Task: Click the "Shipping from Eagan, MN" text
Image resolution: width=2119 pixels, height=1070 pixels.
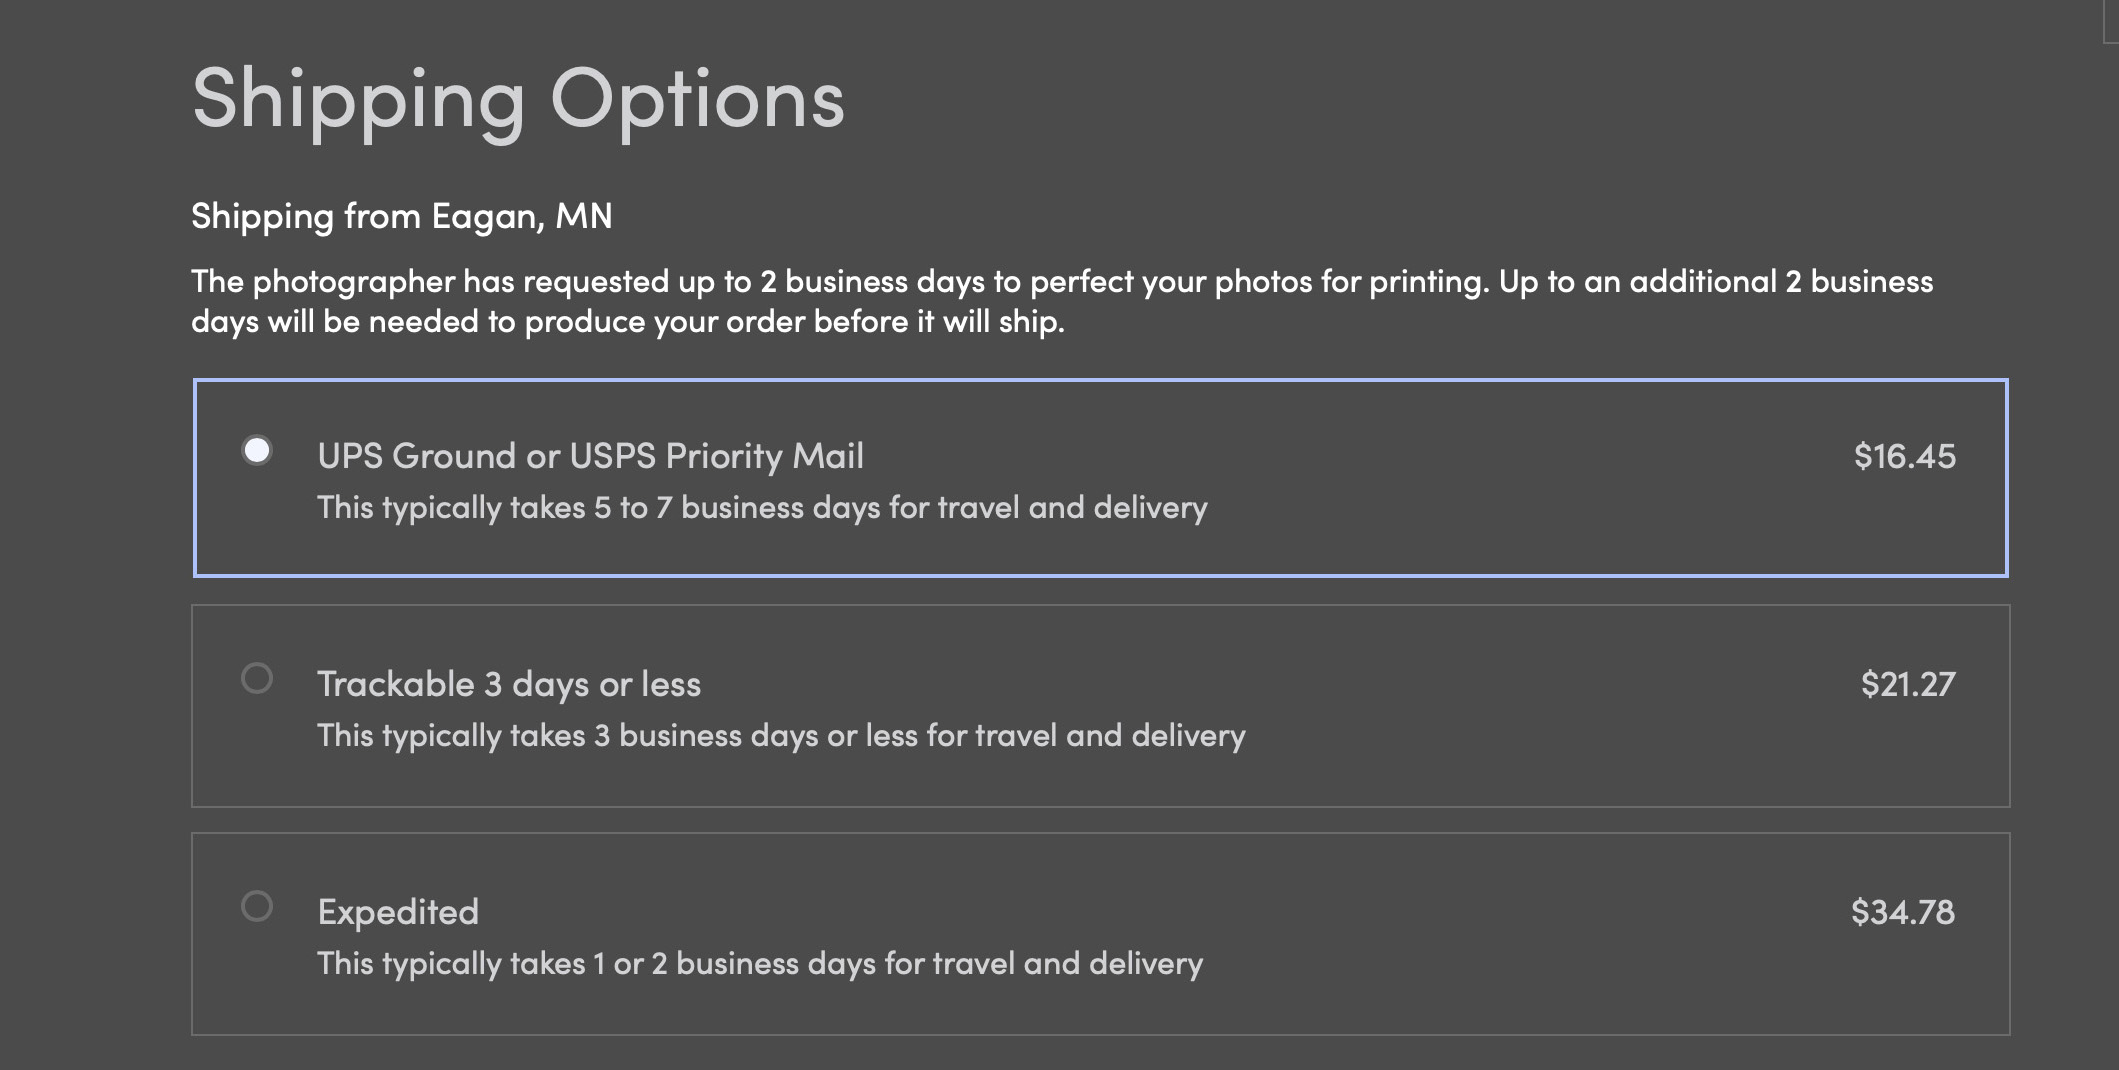Action: 402,216
